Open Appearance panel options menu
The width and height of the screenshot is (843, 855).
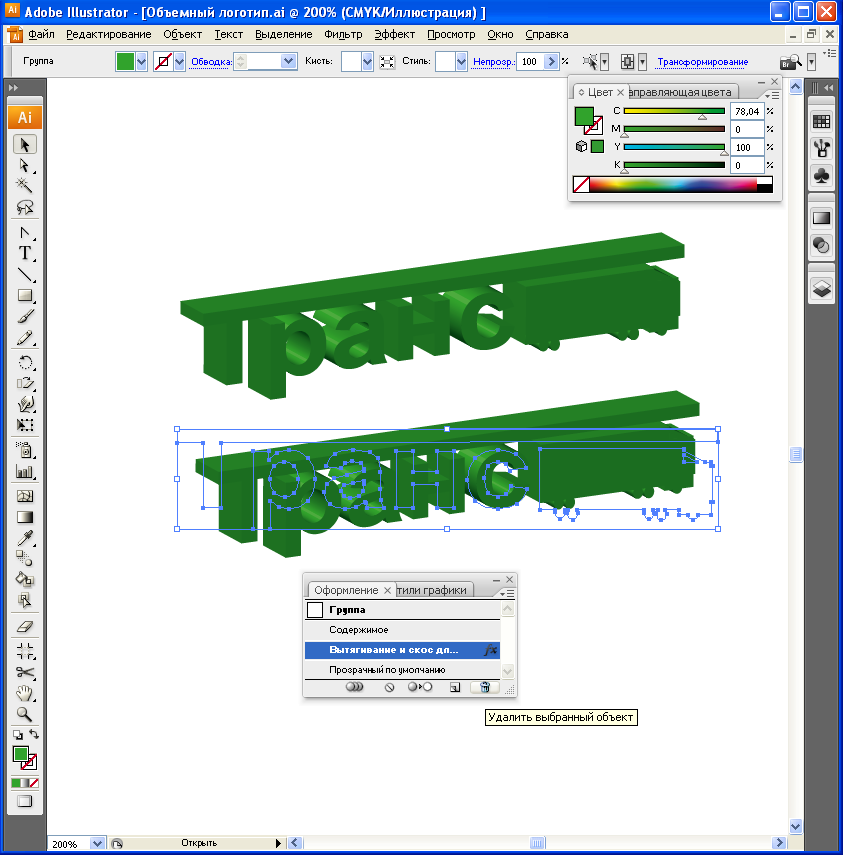[508, 593]
